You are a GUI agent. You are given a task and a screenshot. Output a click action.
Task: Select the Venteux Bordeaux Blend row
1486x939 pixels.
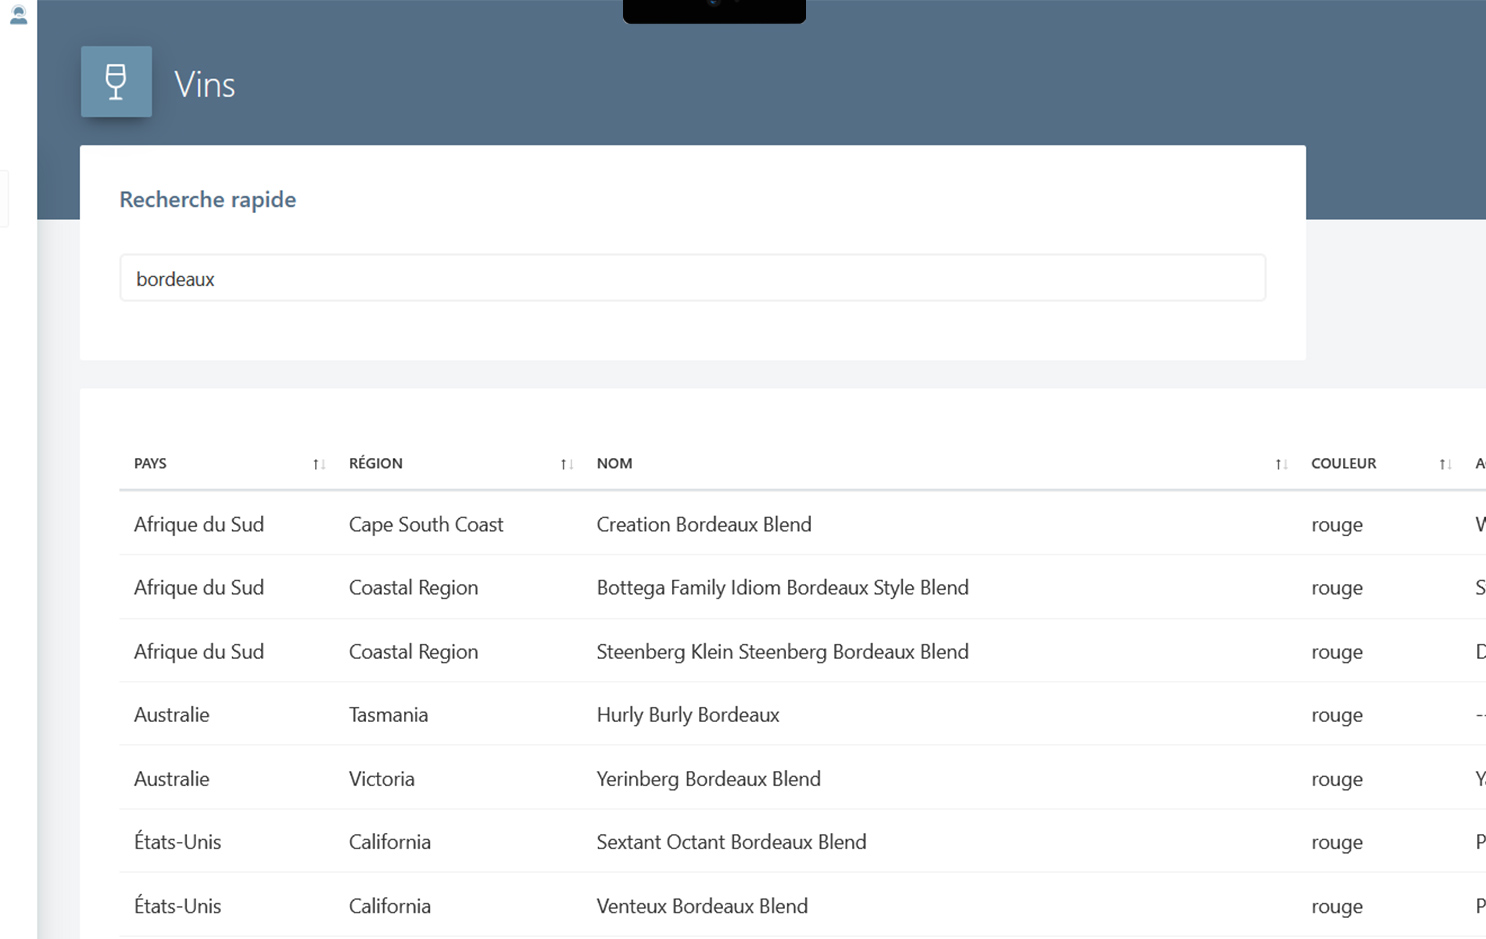click(702, 906)
